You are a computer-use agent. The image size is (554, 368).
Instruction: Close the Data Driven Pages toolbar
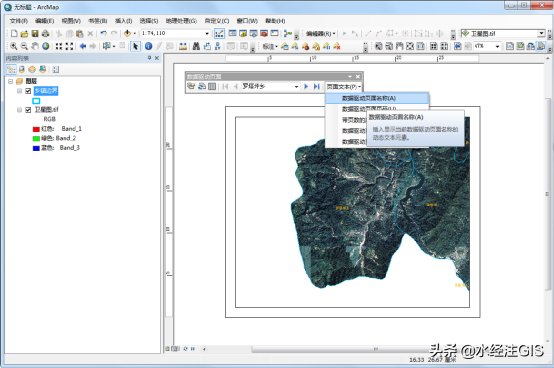coord(358,77)
